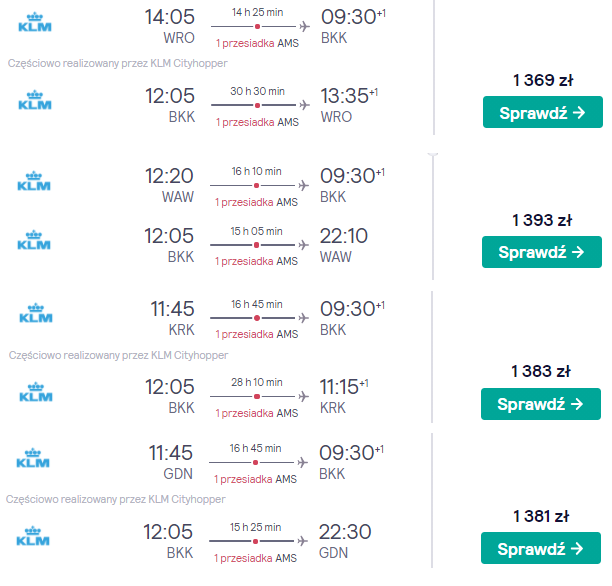Select Sprawdź for the 1 381 zł Gdańsk offer

point(541,548)
